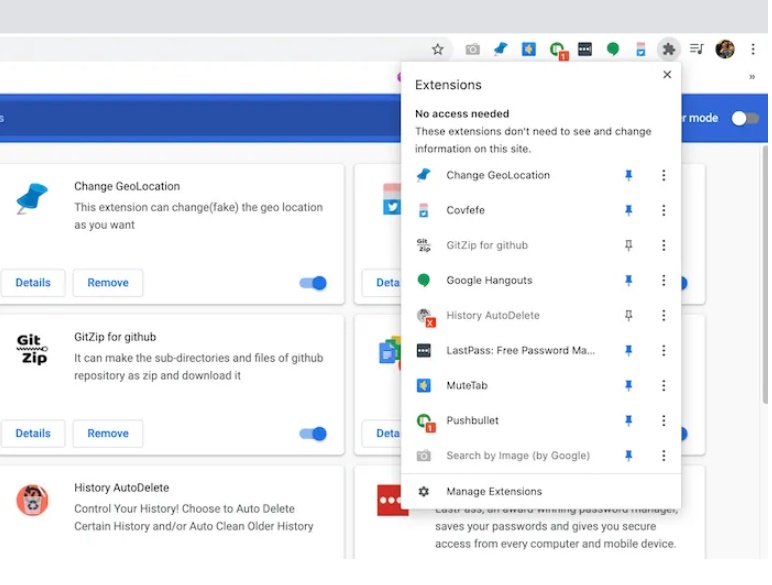The width and height of the screenshot is (772, 585).
Task: Open Details for GitZip for github card
Action: point(33,433)
